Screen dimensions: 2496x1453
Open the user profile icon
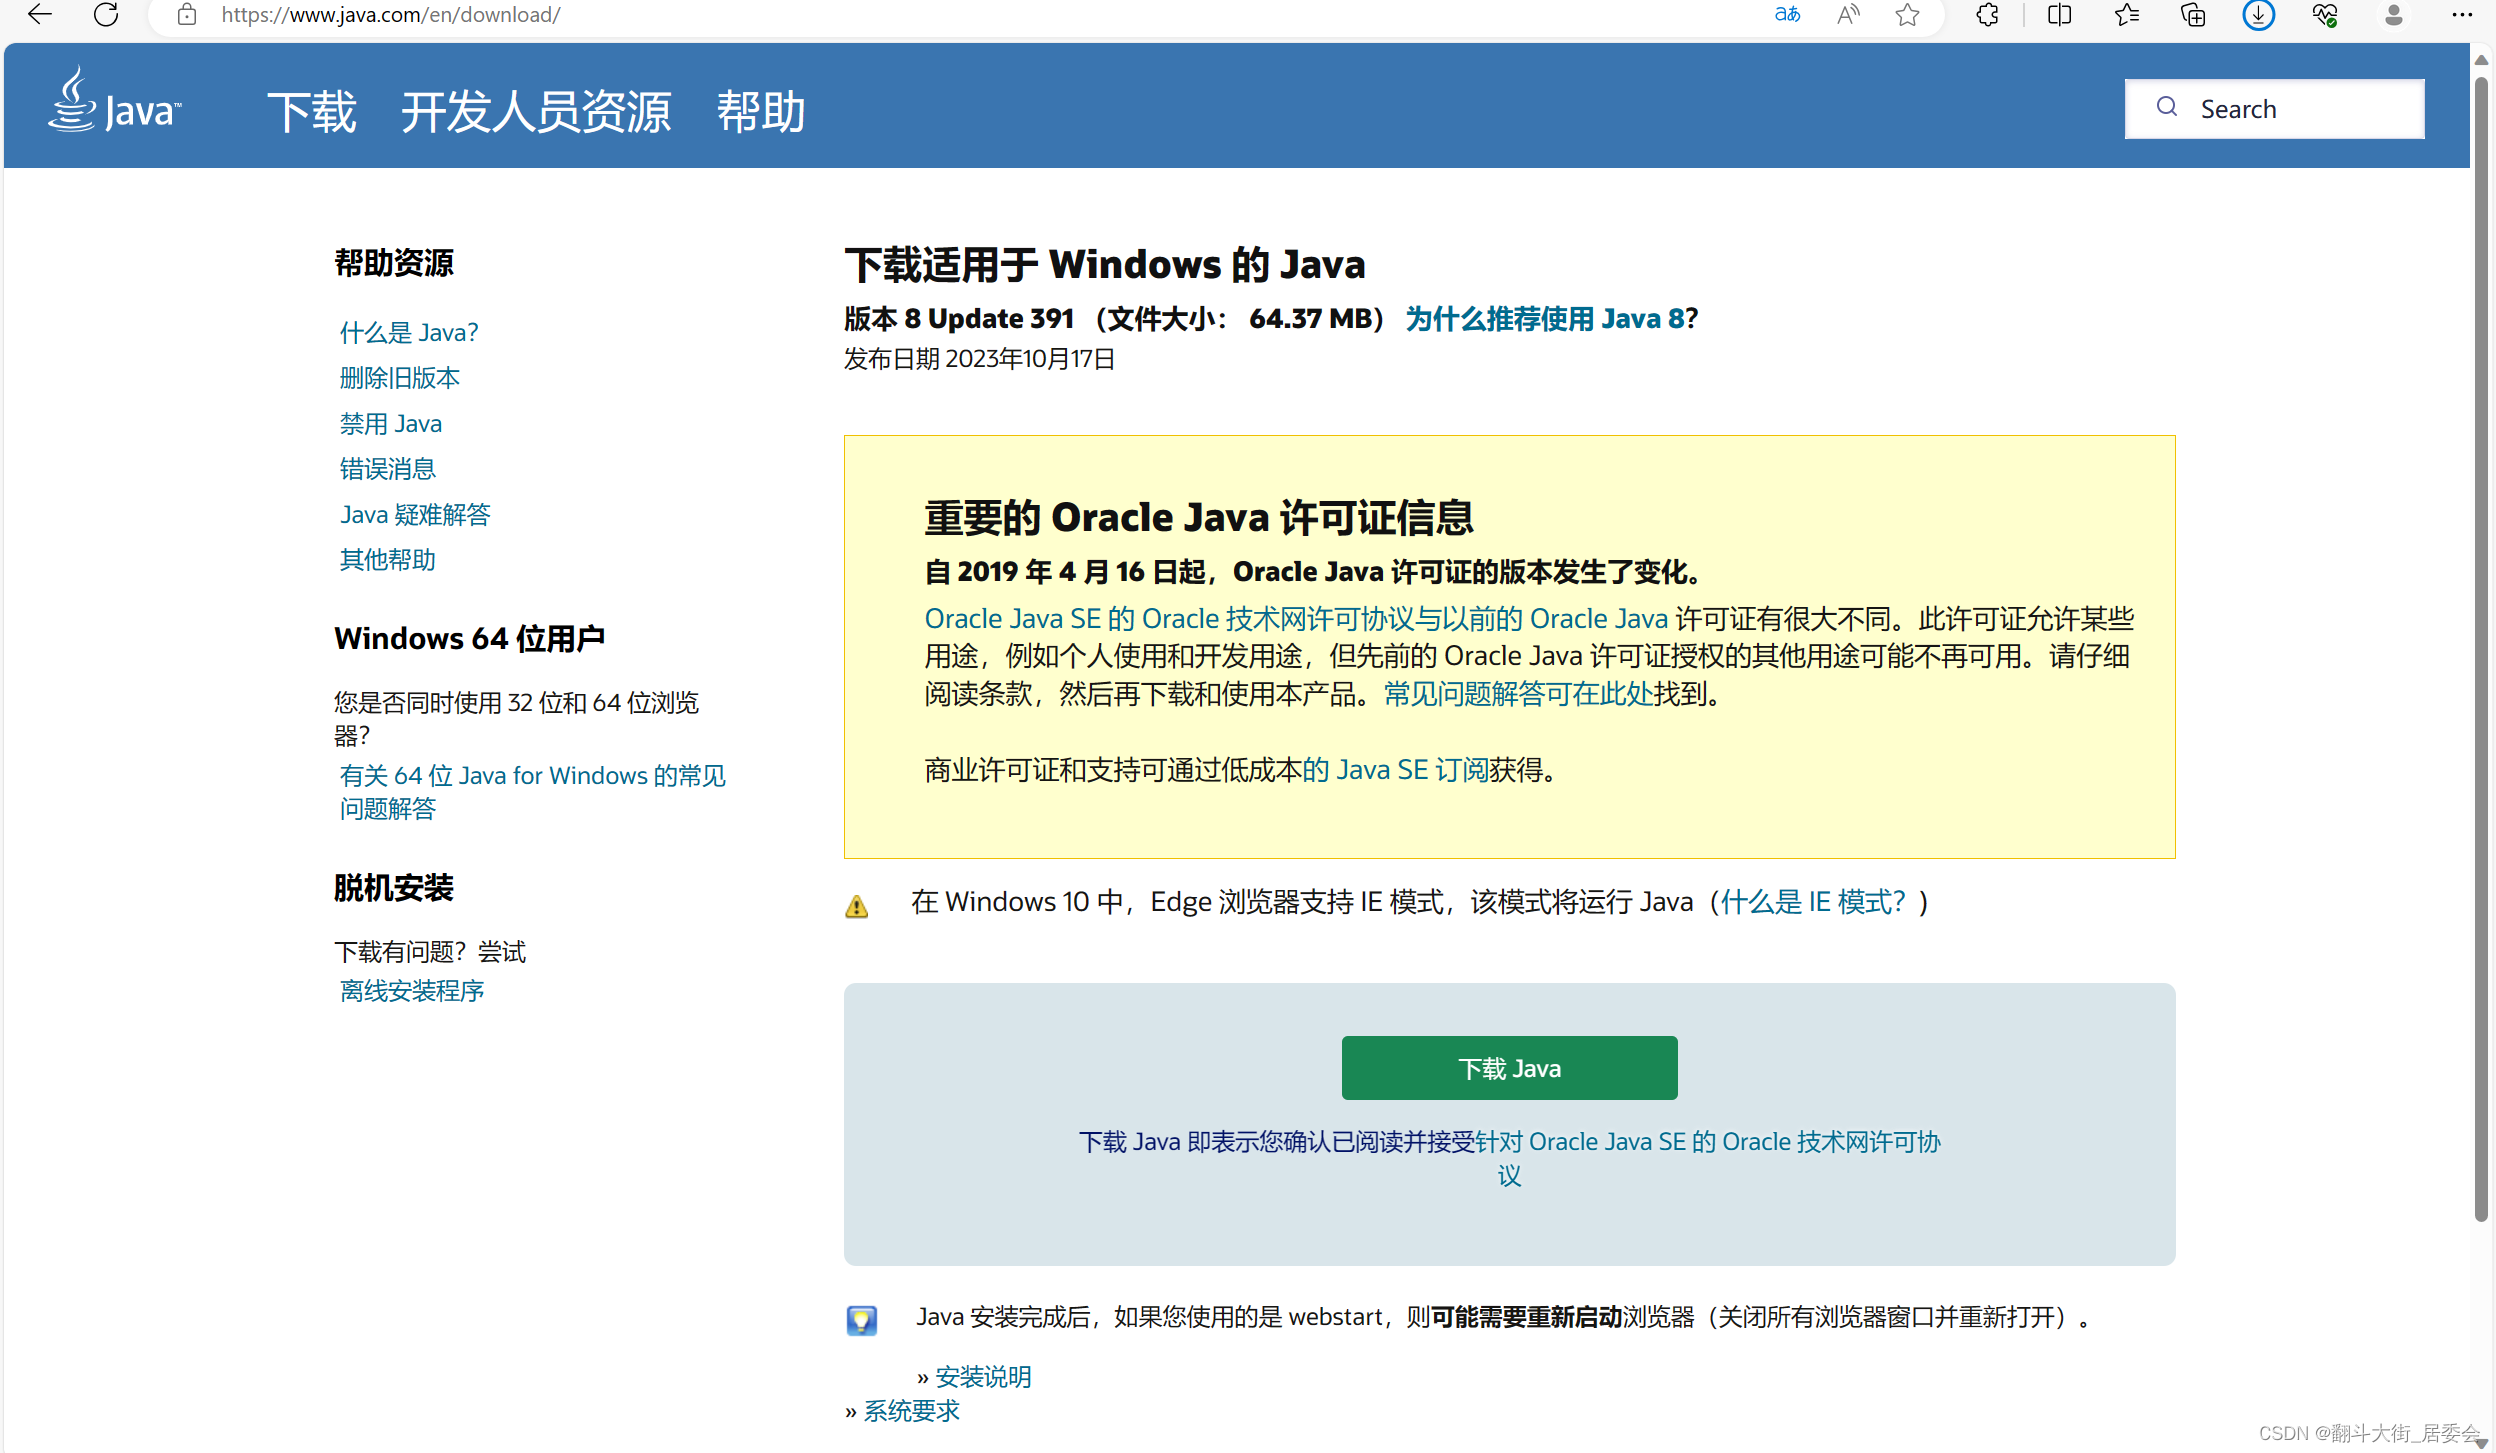(2393, 15)
